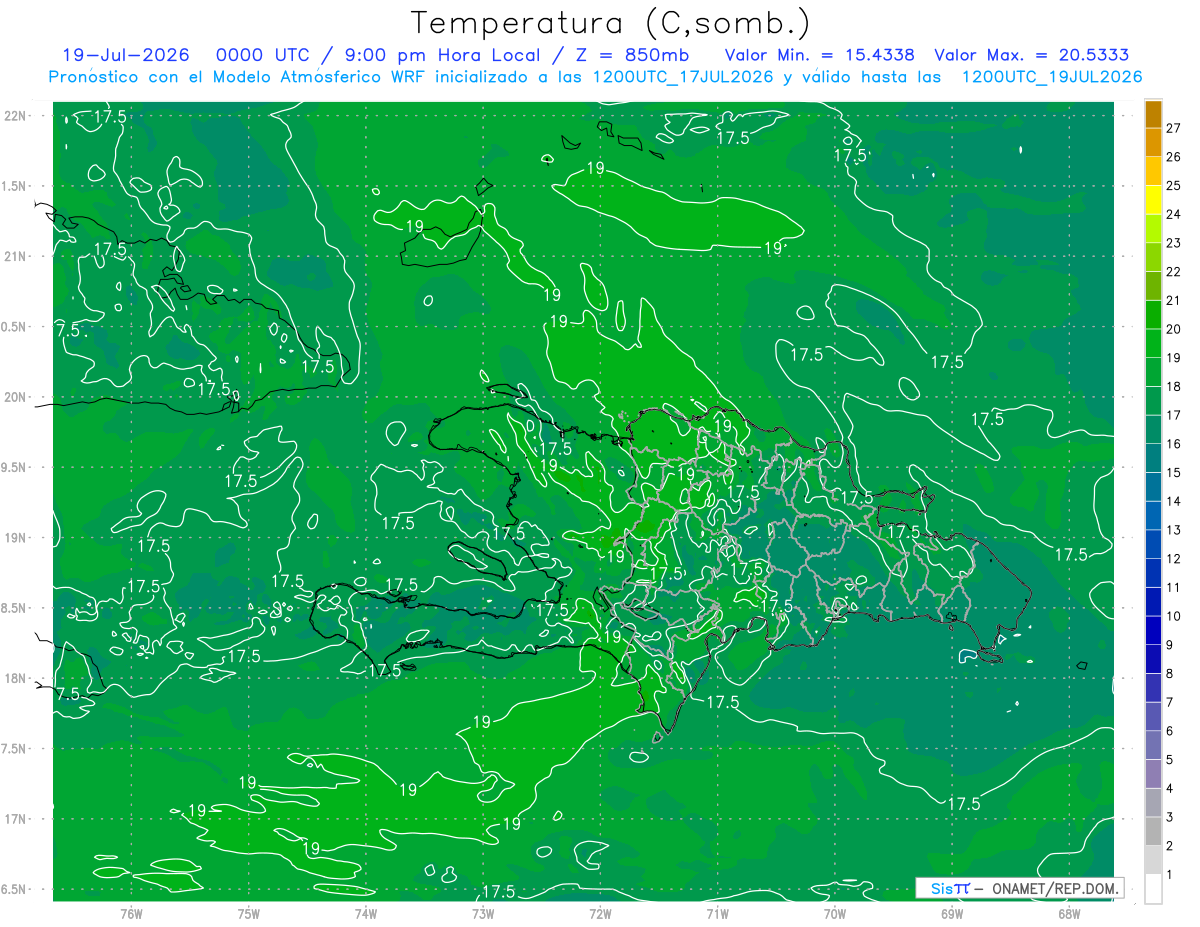Click latitude axis label "20N"
Viewport: 1200px width, 927px height.
(x=17, y=397)
